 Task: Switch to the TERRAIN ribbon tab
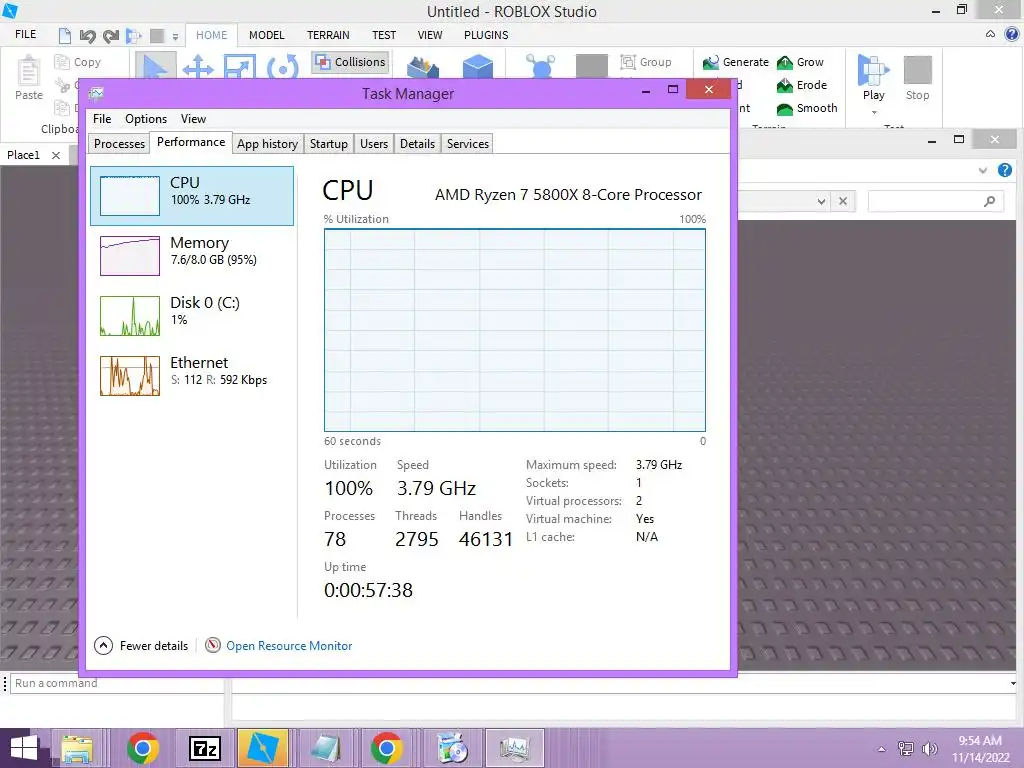pyautogui.click(x=328, y=35)
